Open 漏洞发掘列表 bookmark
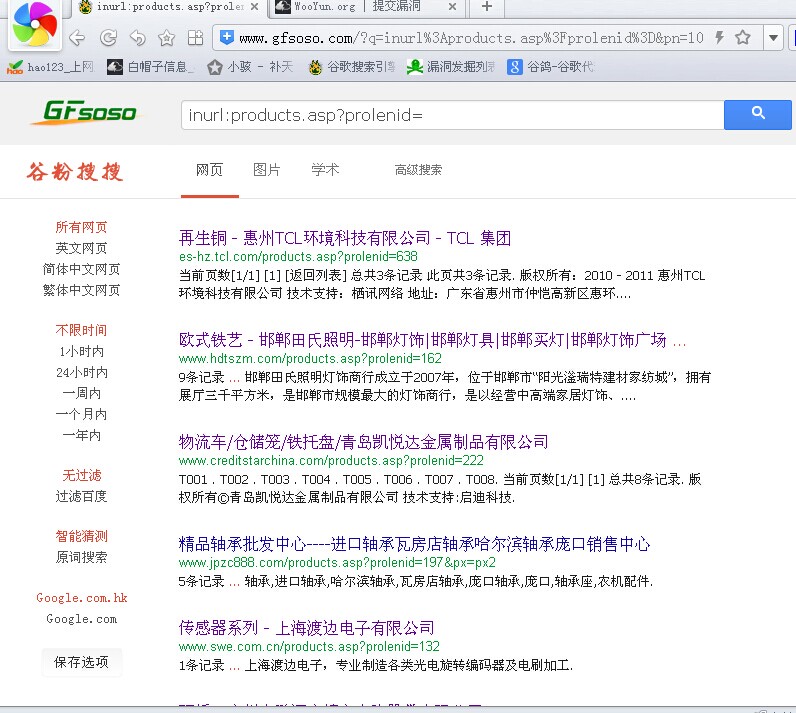796x713 pixels. (x=451, y=66)
